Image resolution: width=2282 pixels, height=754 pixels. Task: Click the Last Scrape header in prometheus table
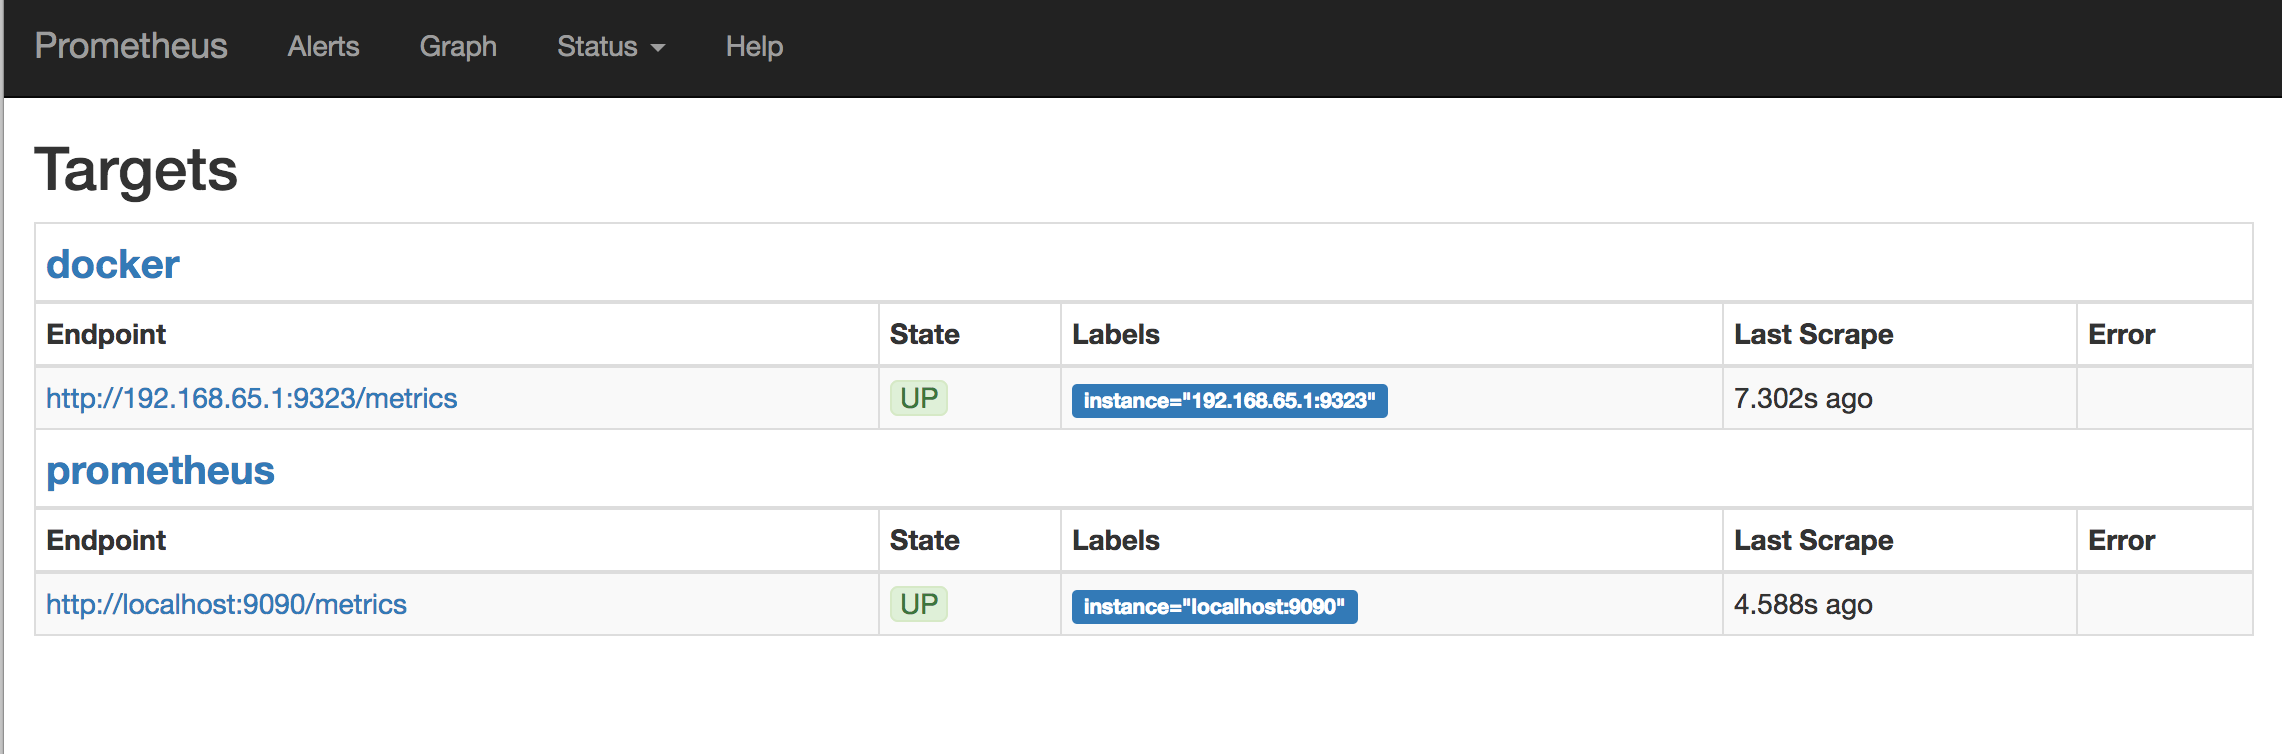coord(1813,540)
